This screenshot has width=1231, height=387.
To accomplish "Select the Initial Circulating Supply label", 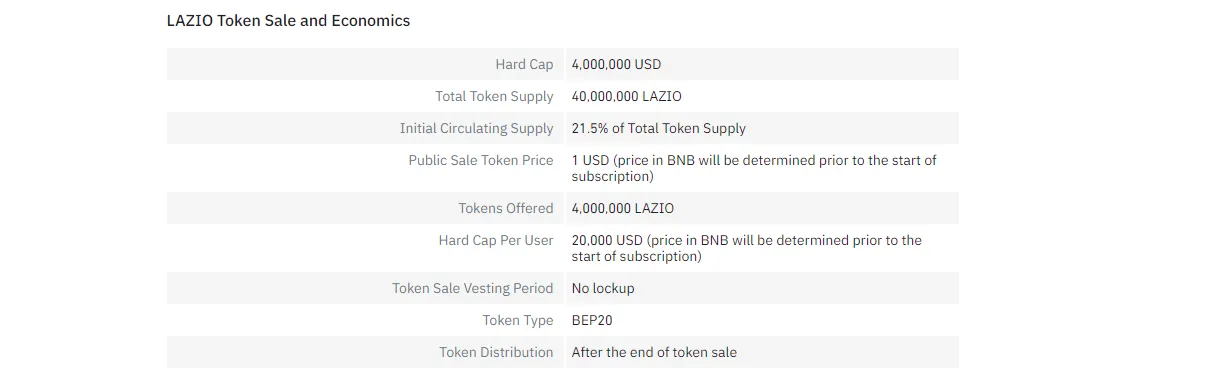I will pos(476,128).
